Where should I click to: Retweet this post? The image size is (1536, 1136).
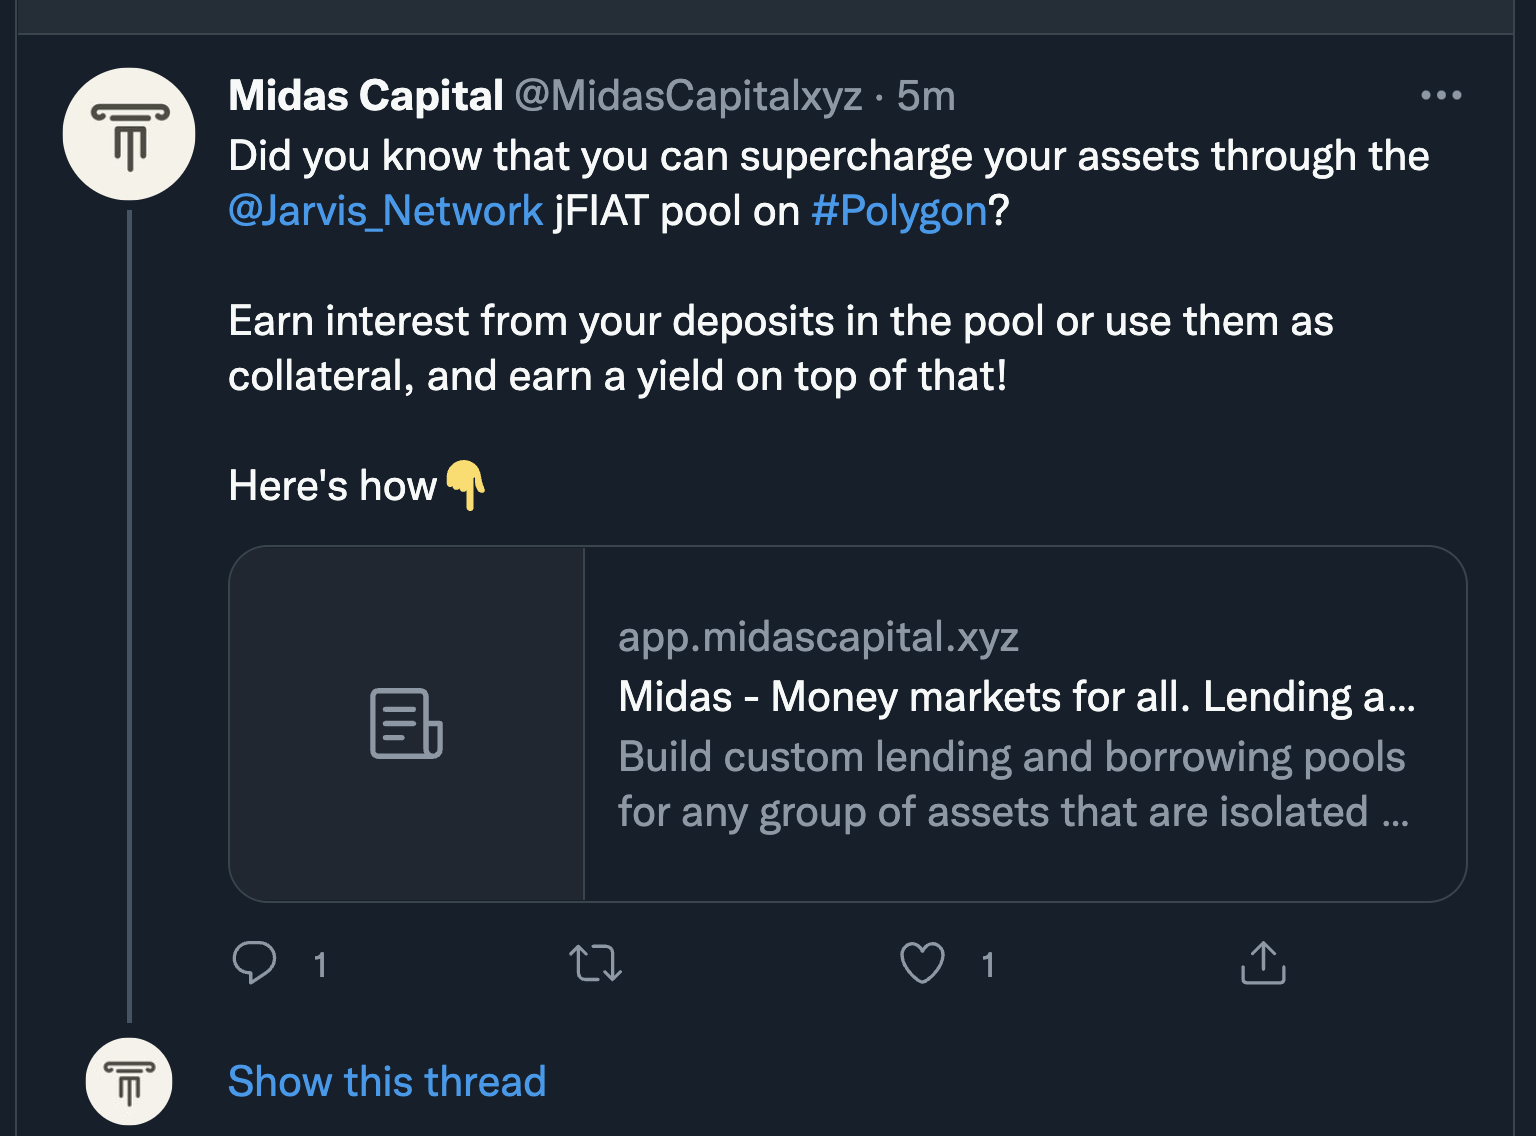(x=597, y=963)
